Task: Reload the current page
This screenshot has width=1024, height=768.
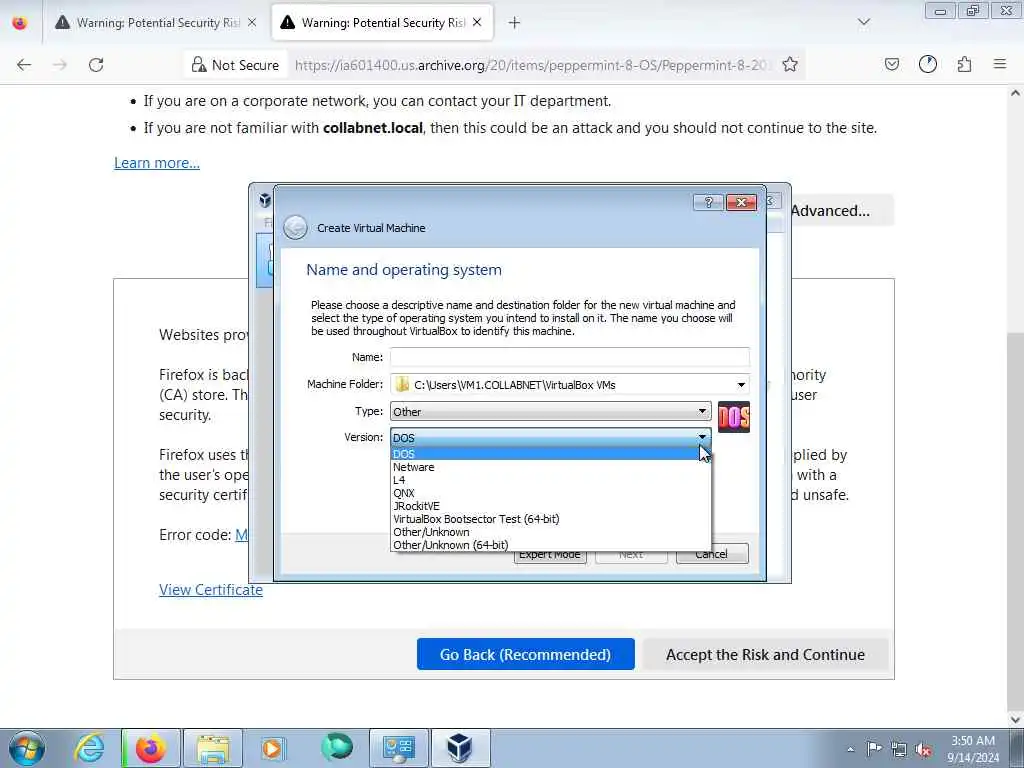Action: tap(96, 65)
